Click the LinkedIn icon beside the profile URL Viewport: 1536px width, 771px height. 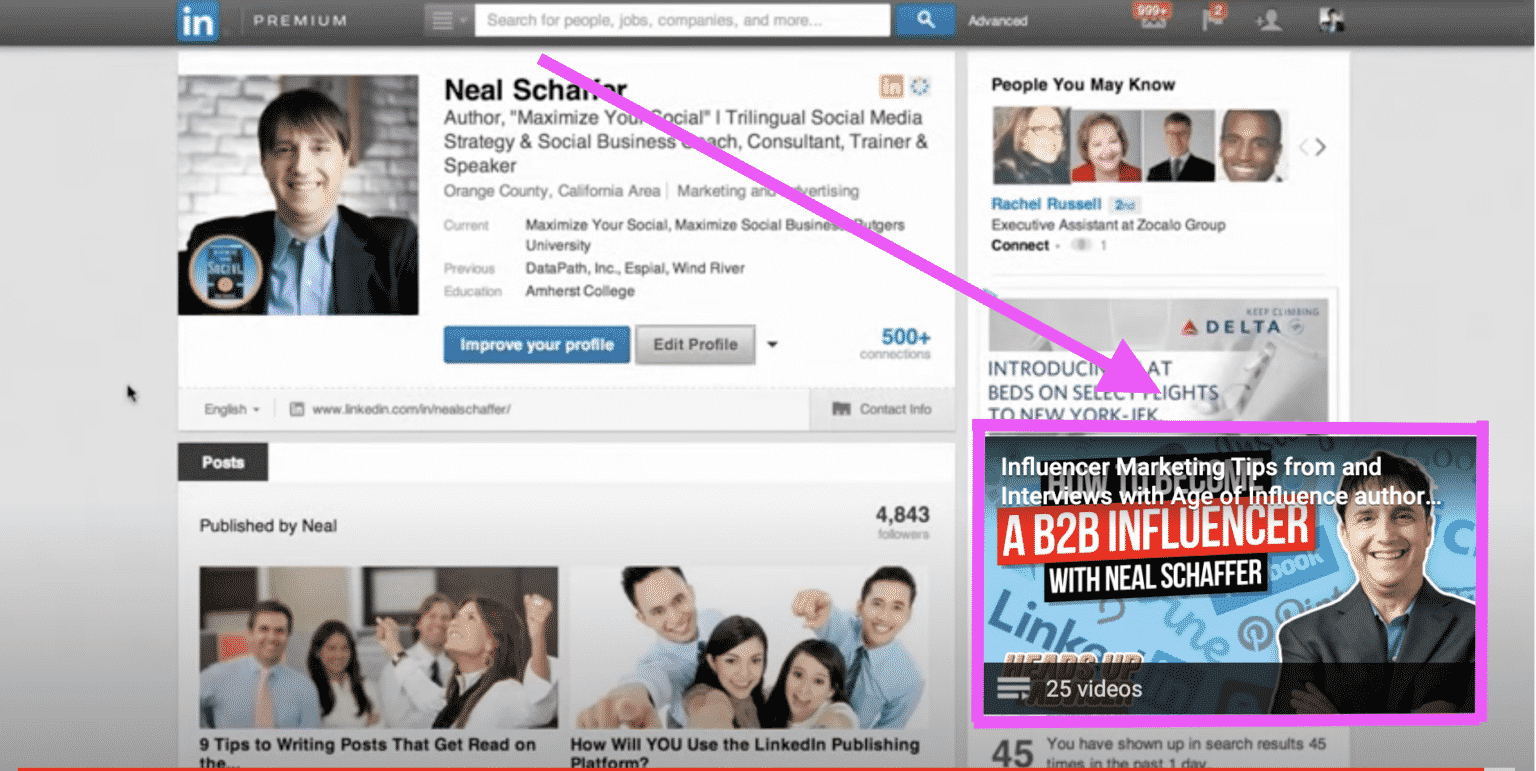296,408
